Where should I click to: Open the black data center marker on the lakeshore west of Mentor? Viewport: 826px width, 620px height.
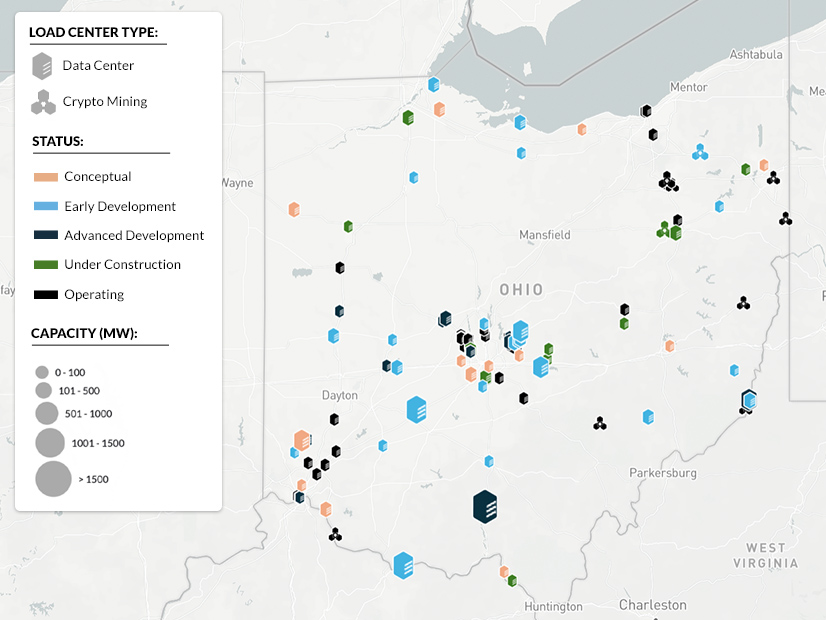point(646,111)
